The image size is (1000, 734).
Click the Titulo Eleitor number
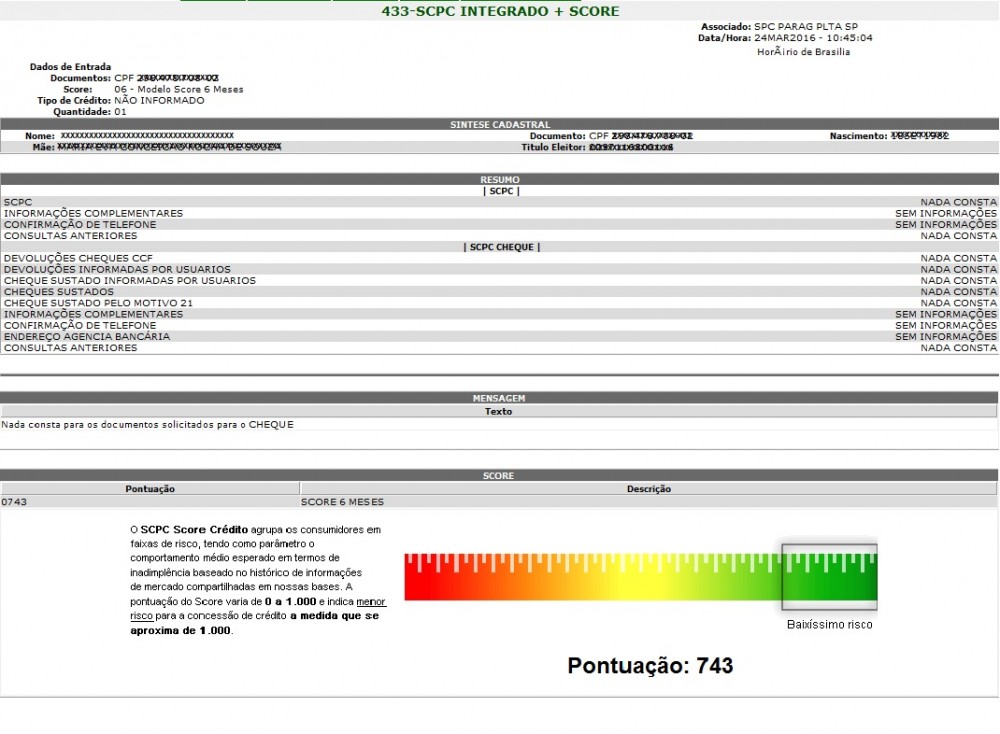pos(631,147)
